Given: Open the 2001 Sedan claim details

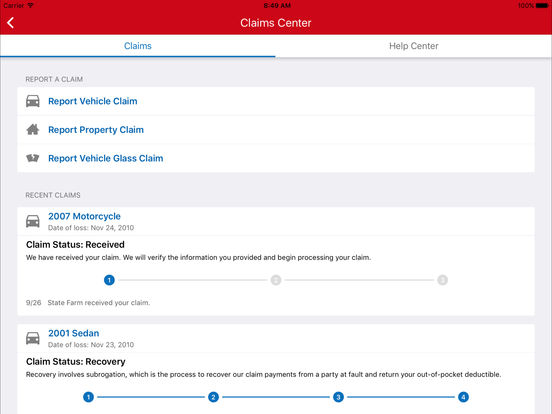Looking at the screenshot, I should pos(74,333).
